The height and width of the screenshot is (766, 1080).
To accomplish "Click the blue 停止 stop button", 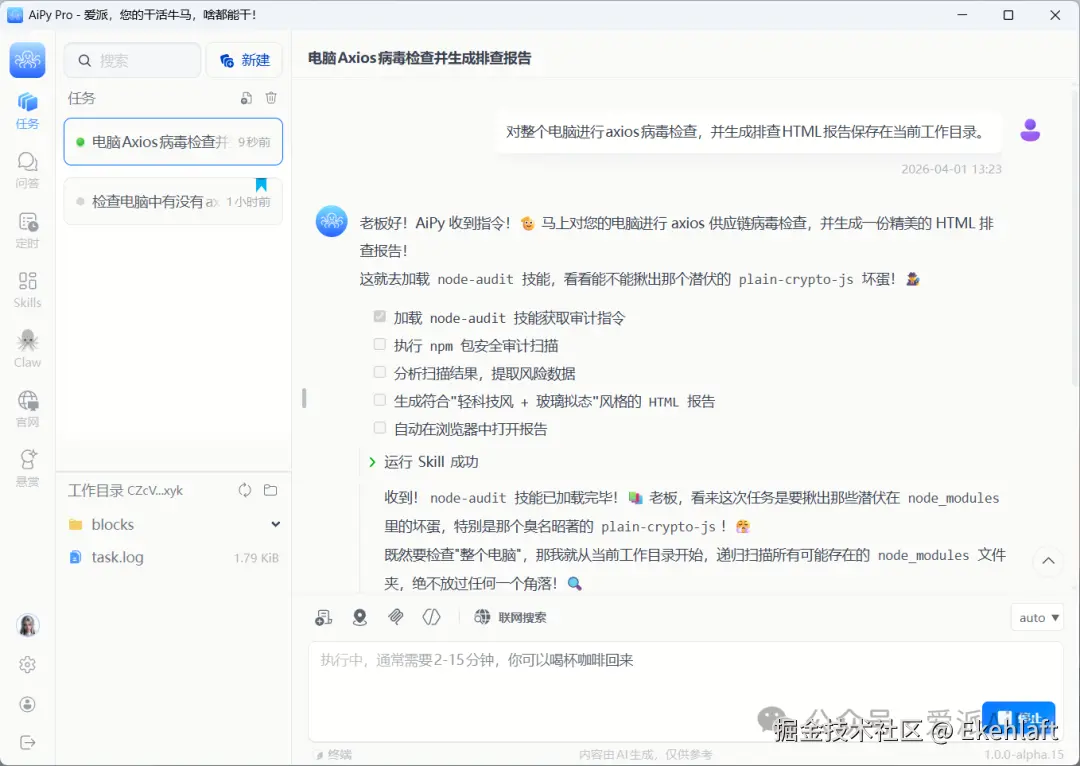I will point(1019,718).
